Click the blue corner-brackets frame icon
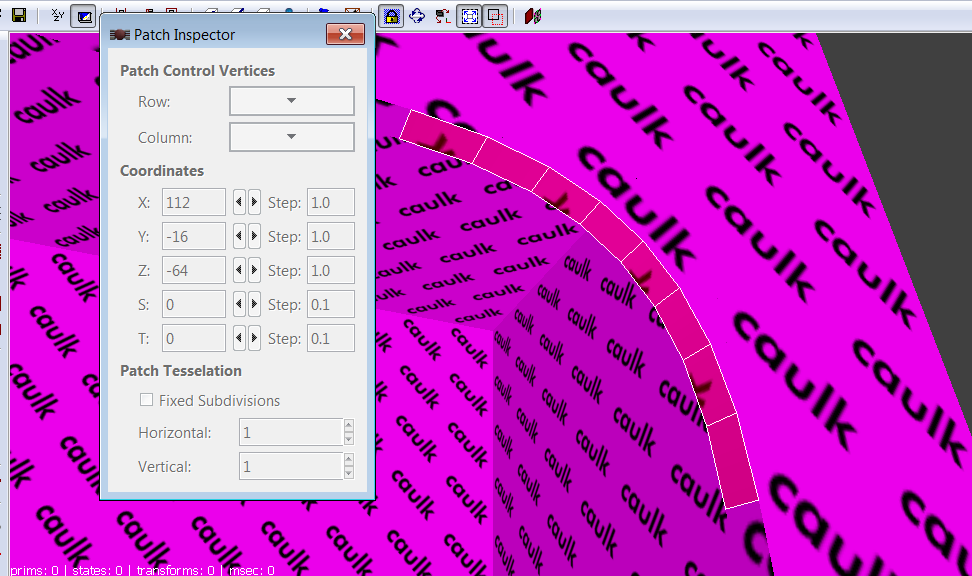The width and height of the screenshot is (972, 576). 468,16
